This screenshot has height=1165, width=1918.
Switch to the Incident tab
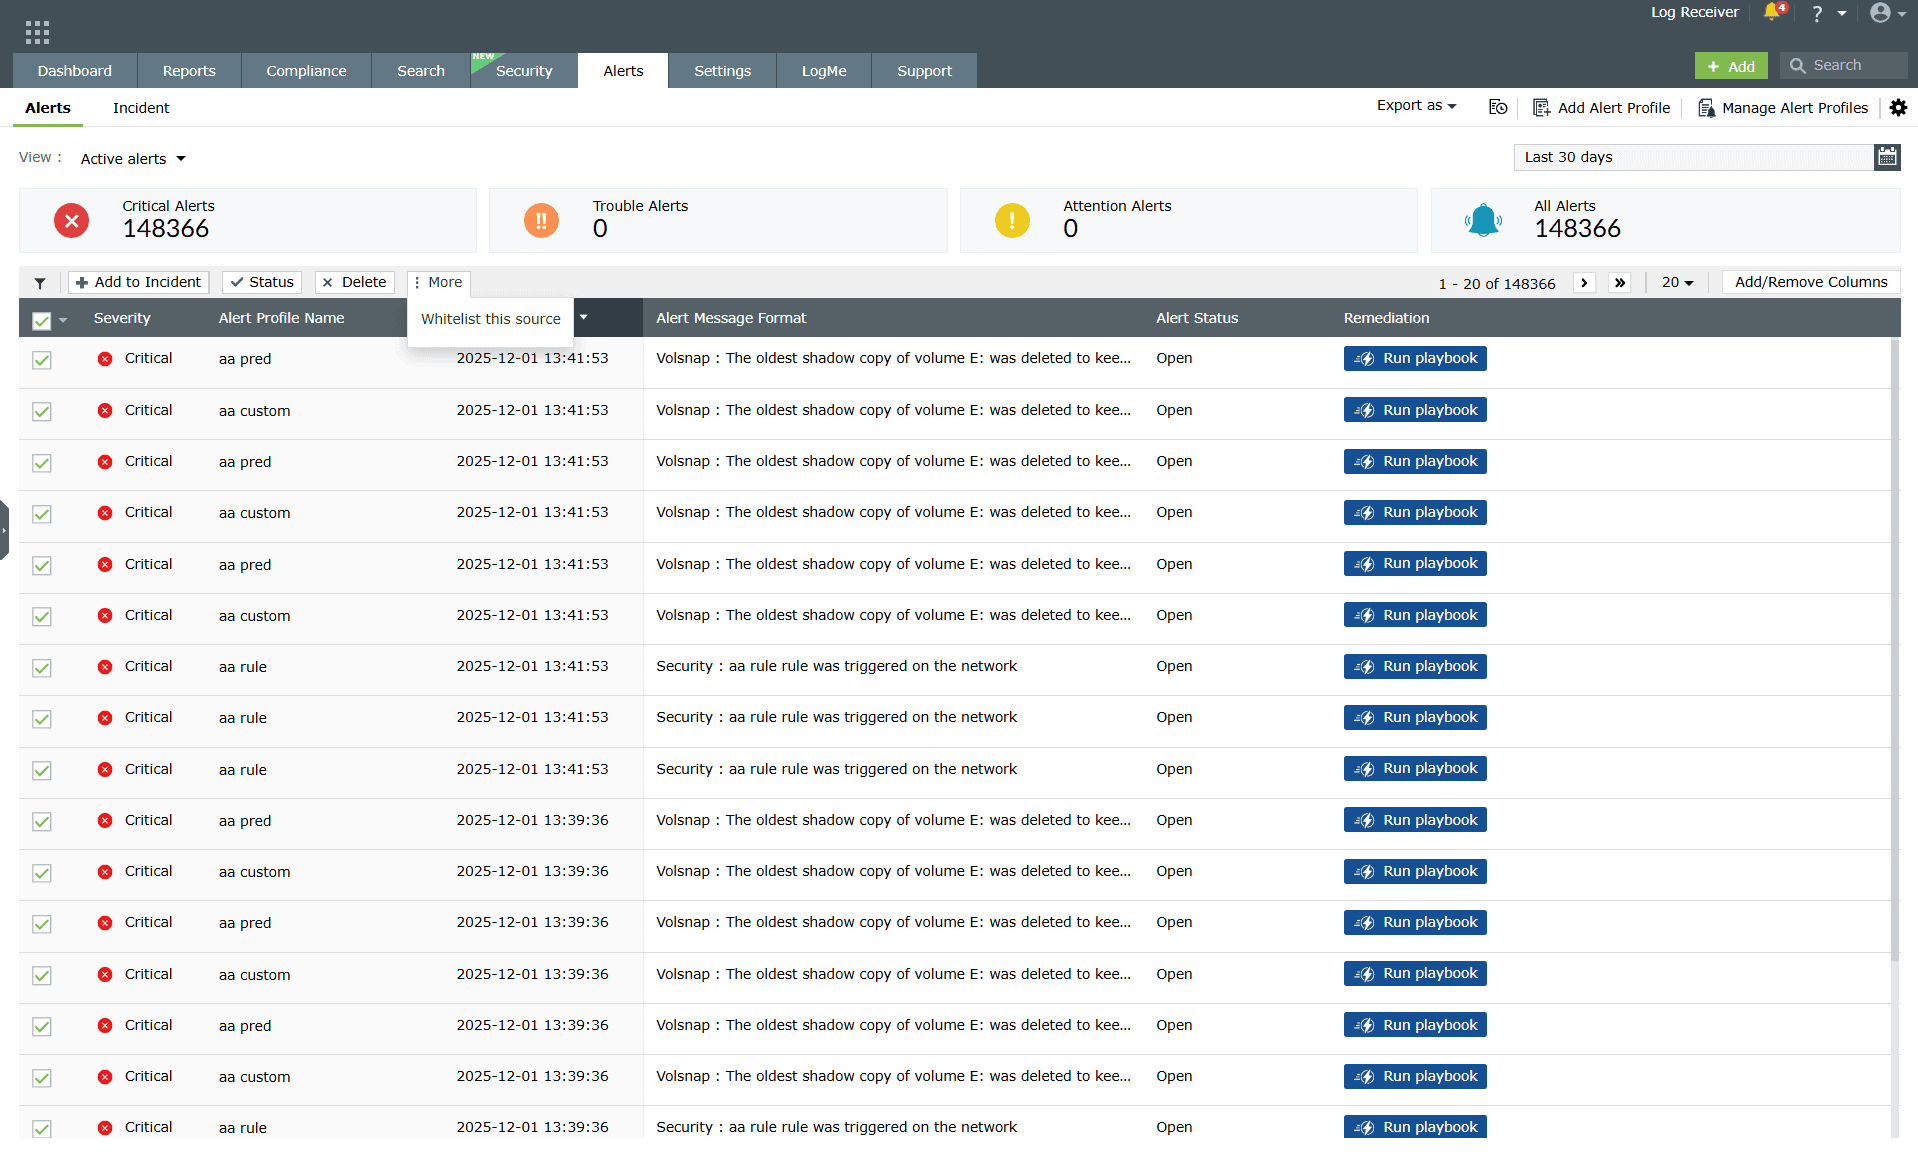tap(140, 108)
